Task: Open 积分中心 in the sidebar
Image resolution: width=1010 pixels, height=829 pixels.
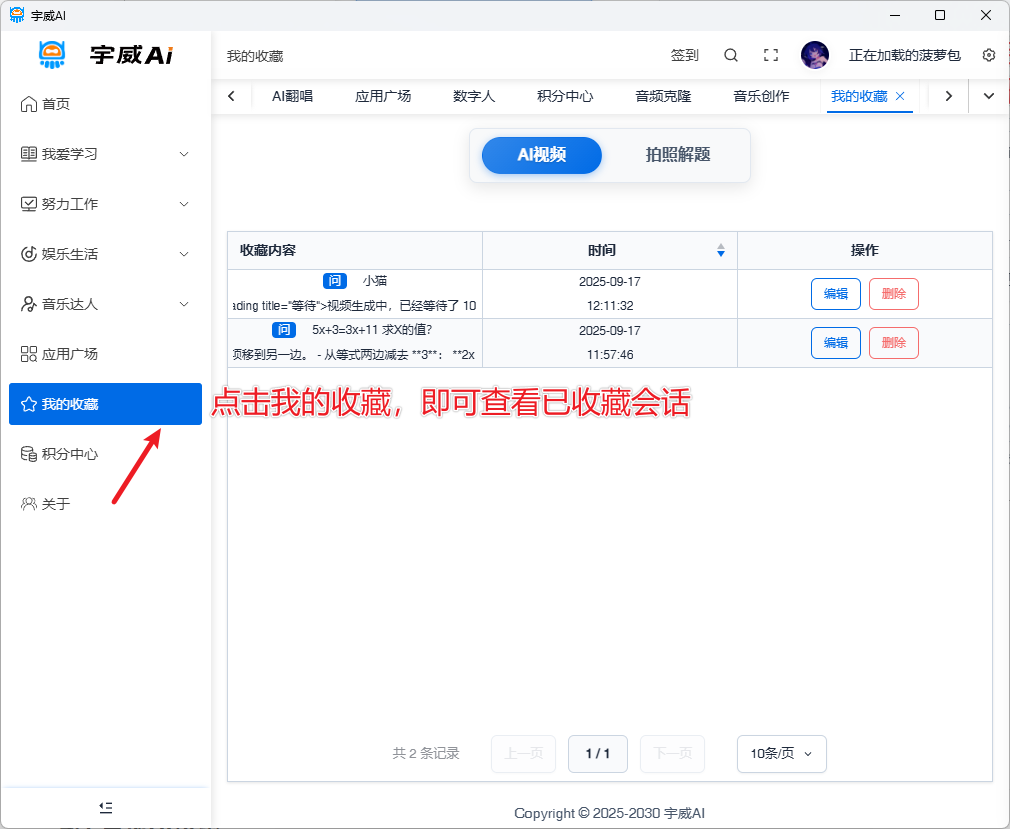Action: click(x=69, y=454)
